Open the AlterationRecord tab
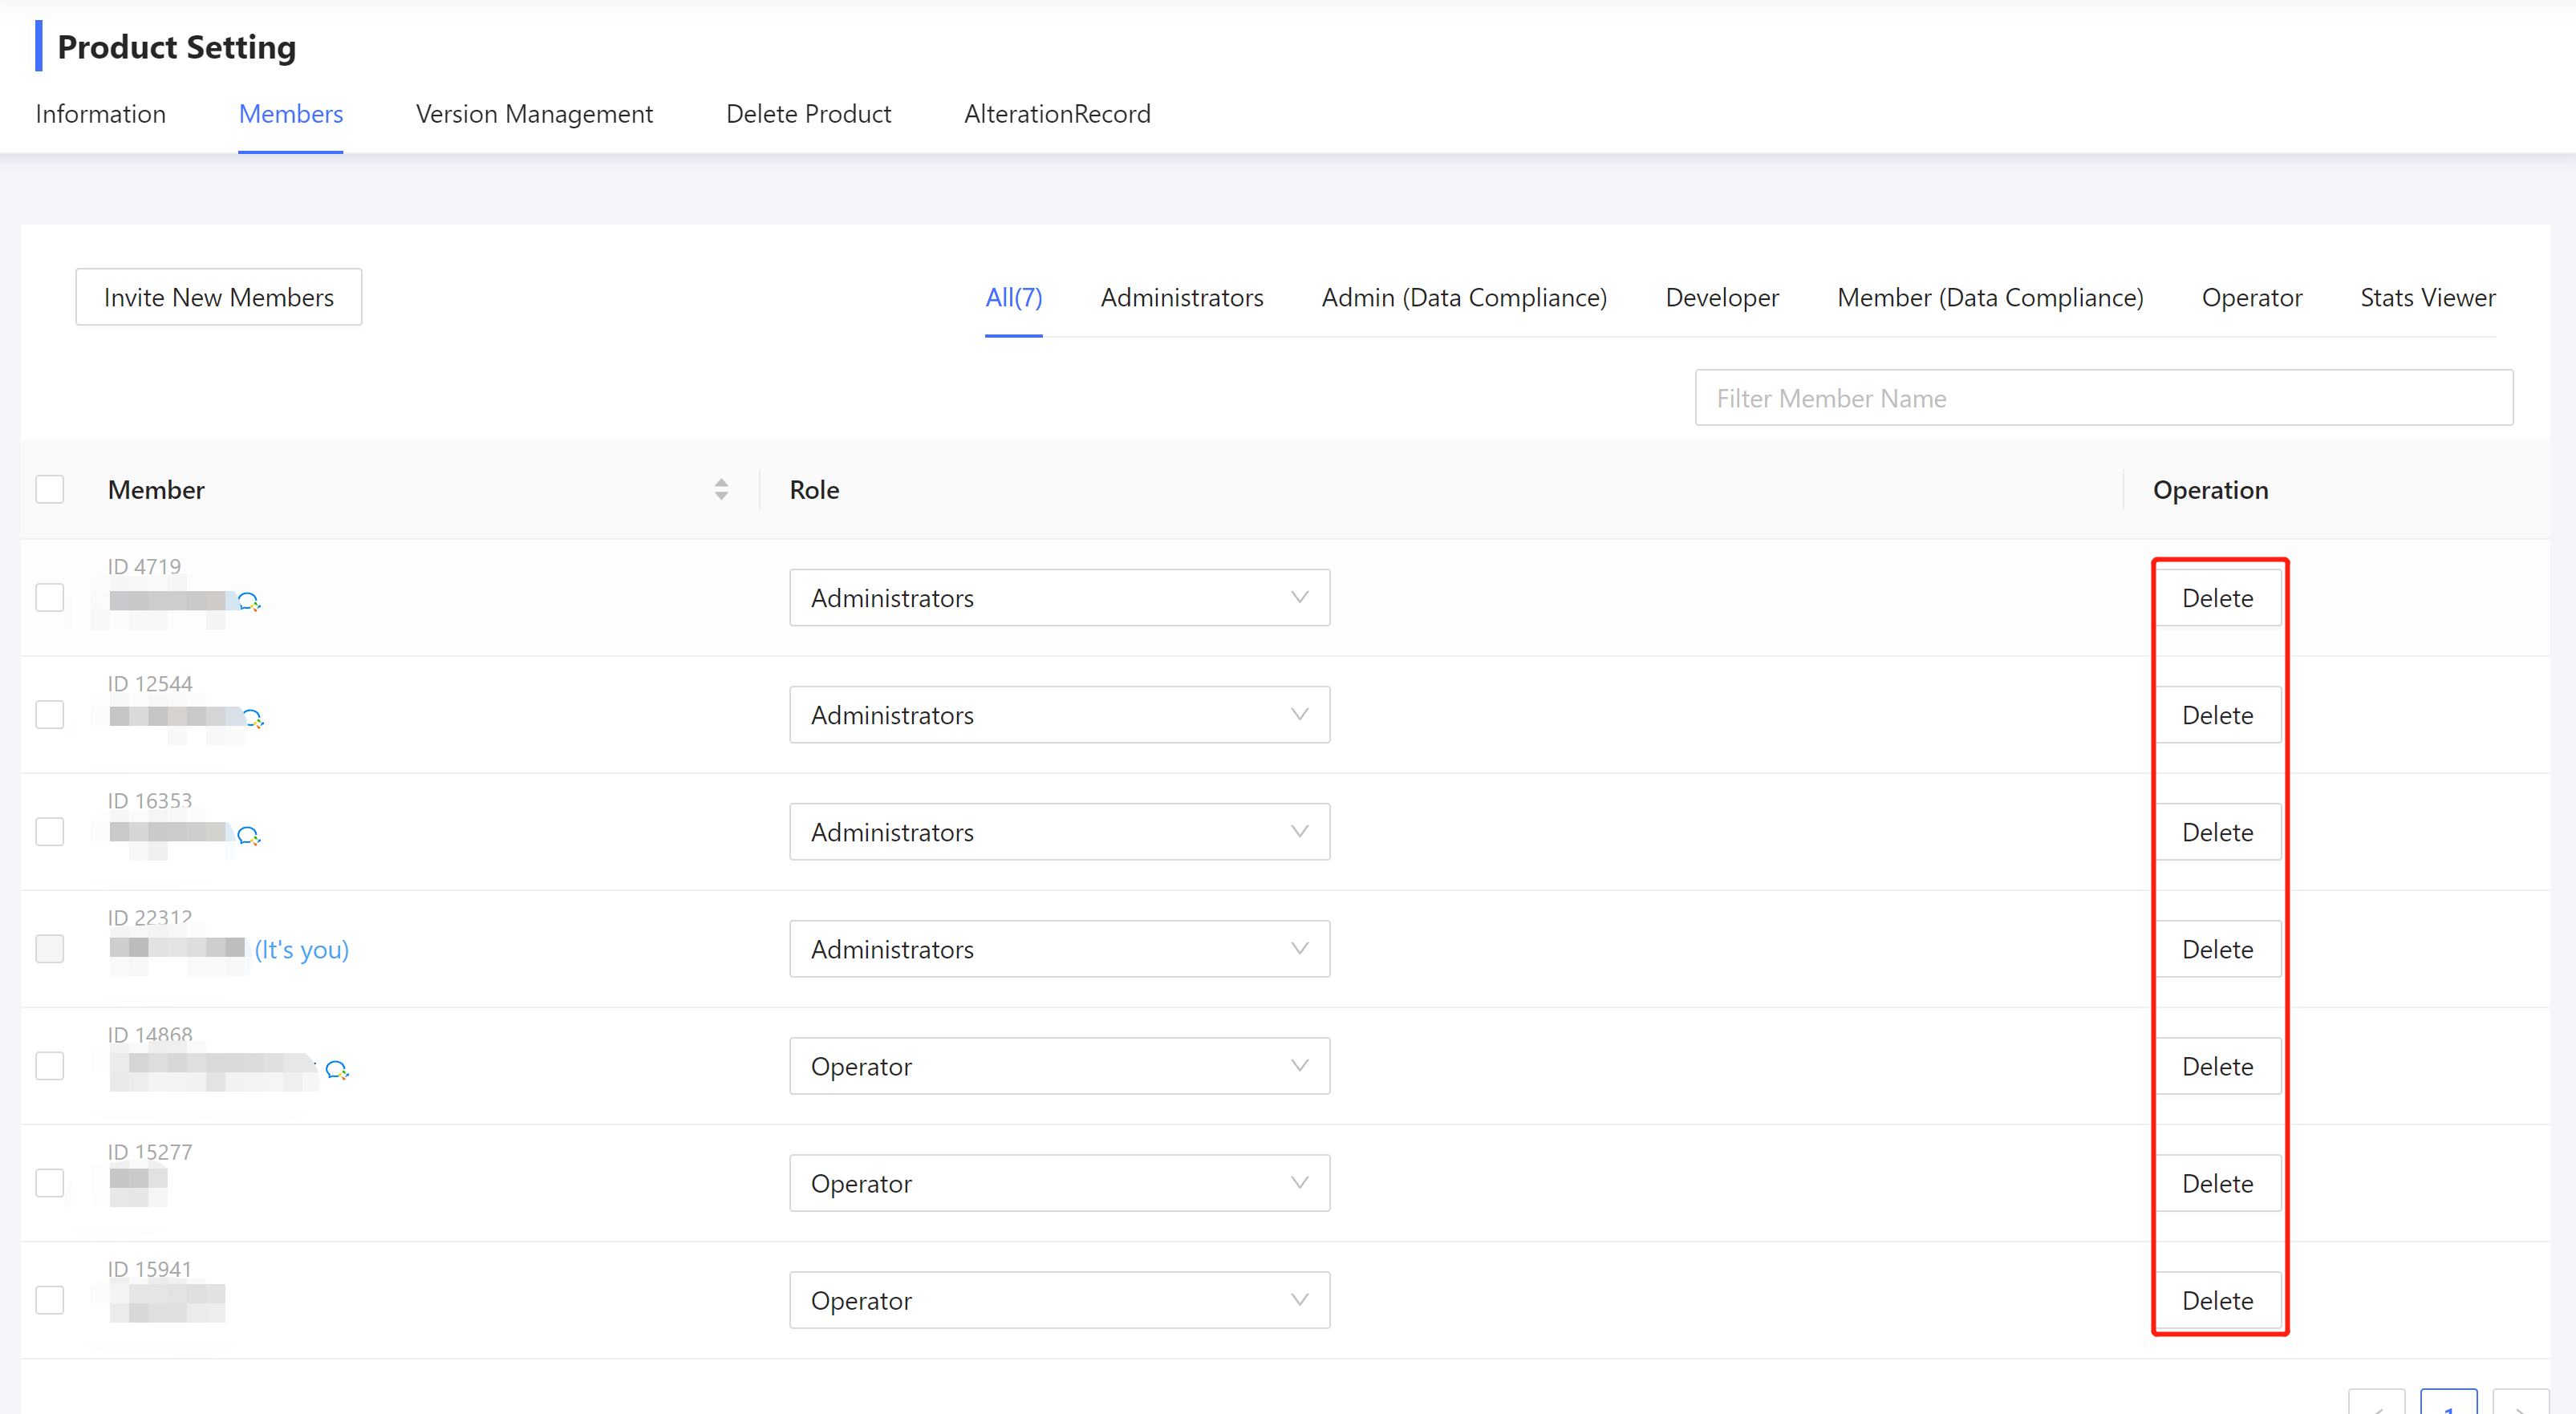2576x1414 pixels. 1057,114
